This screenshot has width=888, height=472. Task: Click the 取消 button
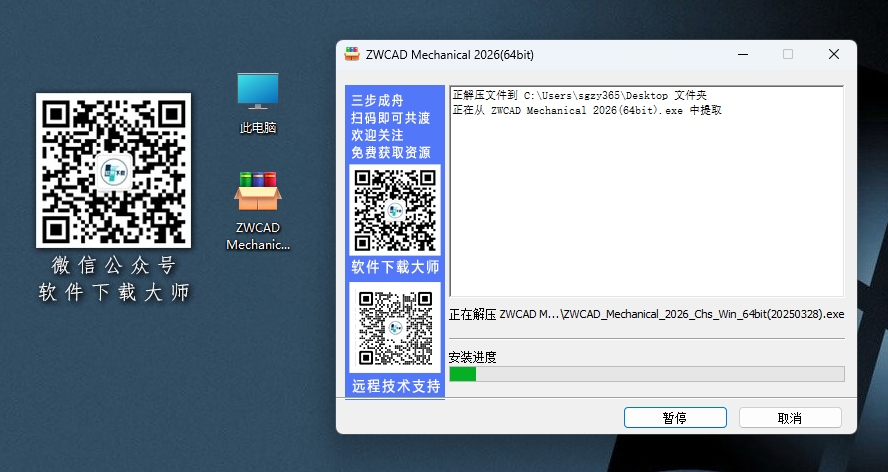coord(790,418)
